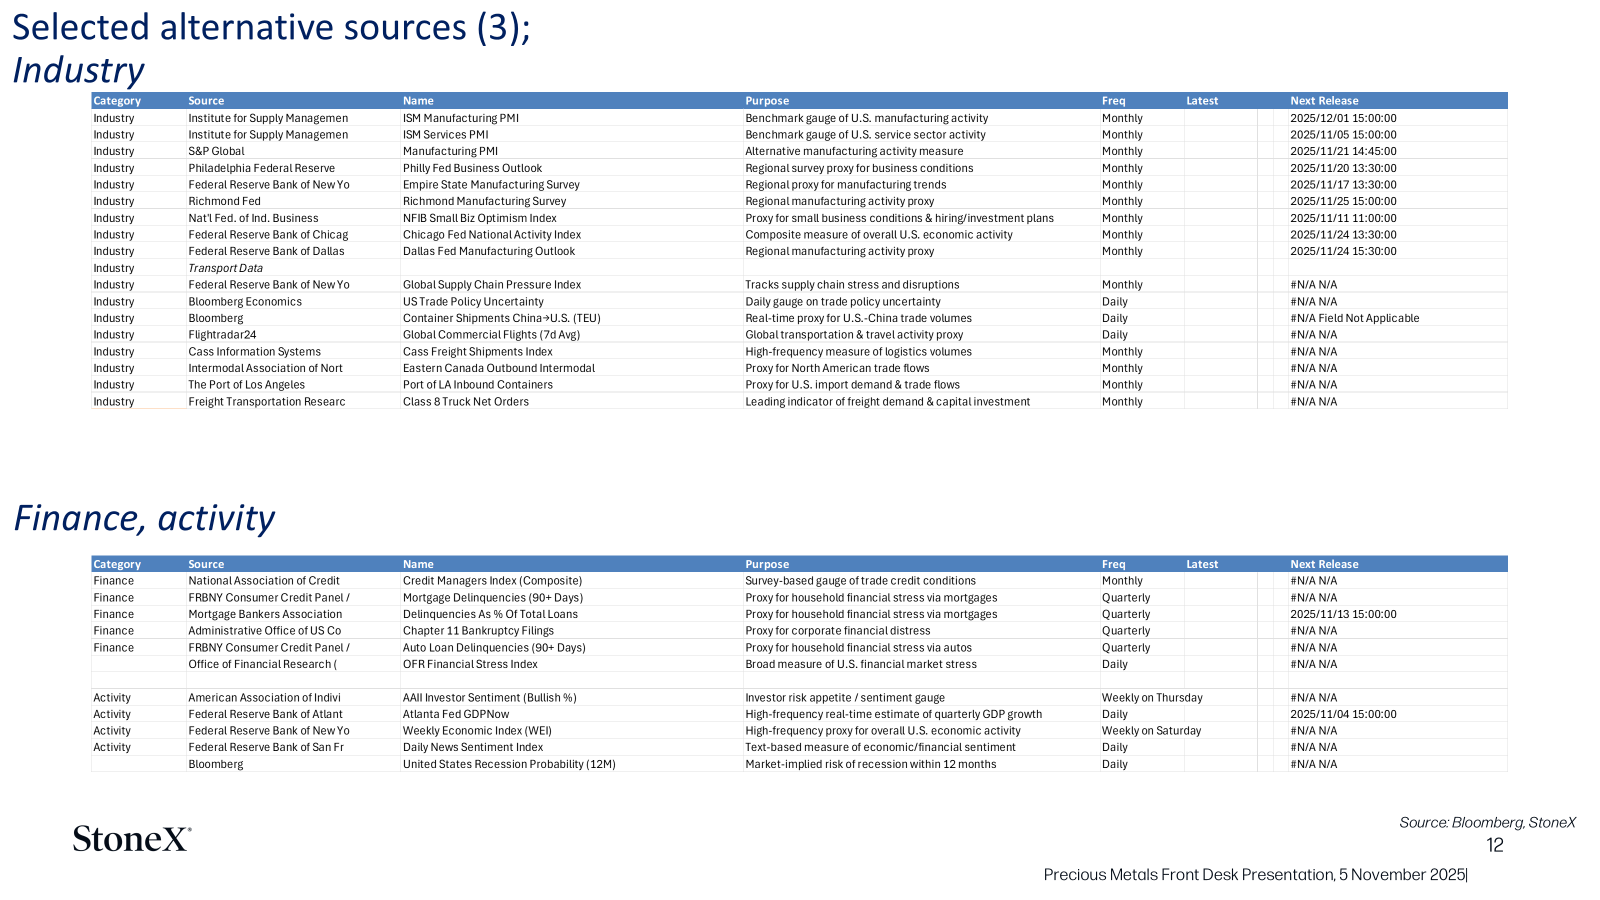Select 'Container Shipments China→U.S. (TEU)' cell

(502, 318)
